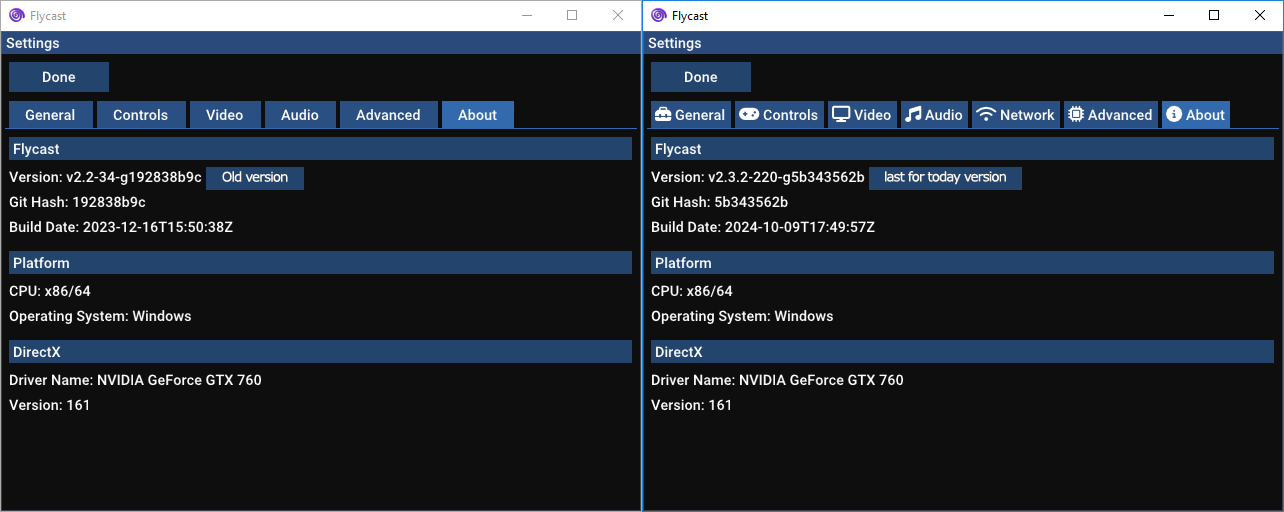This screenshot has height=512, width=1284.
Task: Click the info icon on right window About tab
Action: (x=1174, y=115)
